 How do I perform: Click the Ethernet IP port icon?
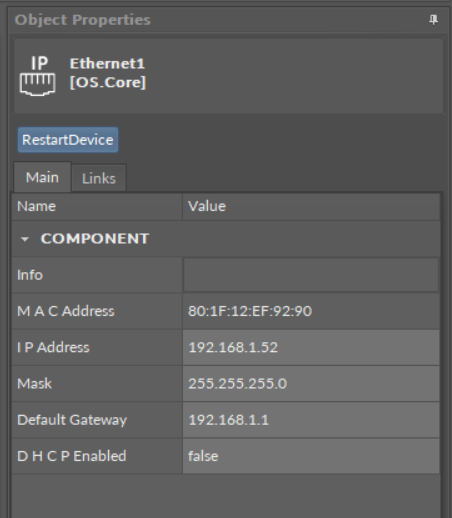tap(38, 76)
